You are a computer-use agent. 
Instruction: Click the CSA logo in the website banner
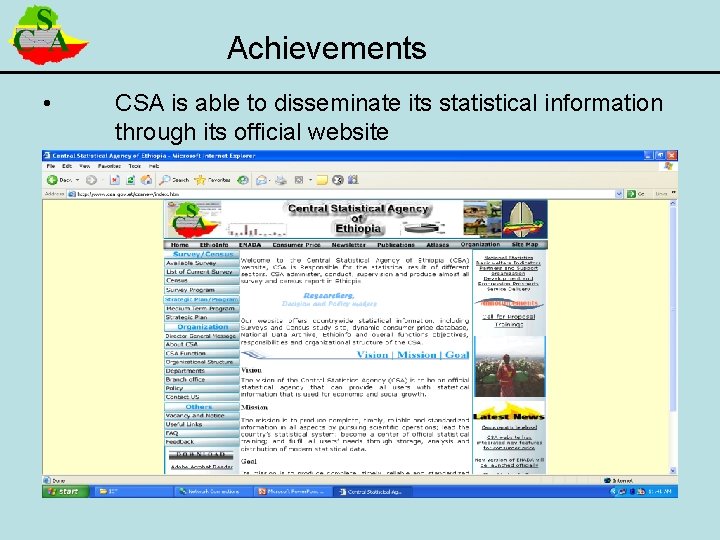(x=193, y=219)
